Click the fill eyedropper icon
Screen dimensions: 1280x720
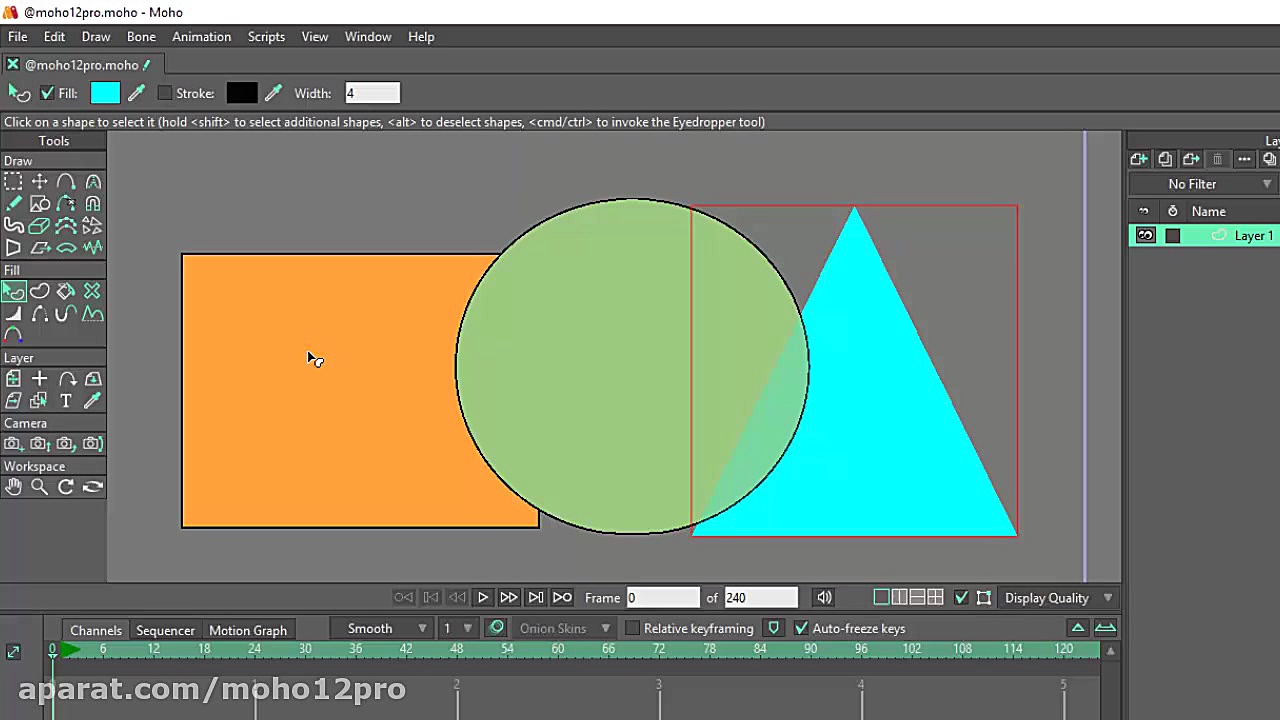point(137,93)
